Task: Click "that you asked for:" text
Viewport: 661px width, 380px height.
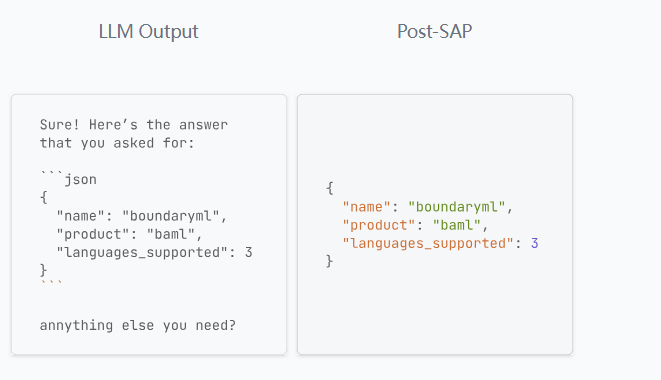Action: click(117, 143)
